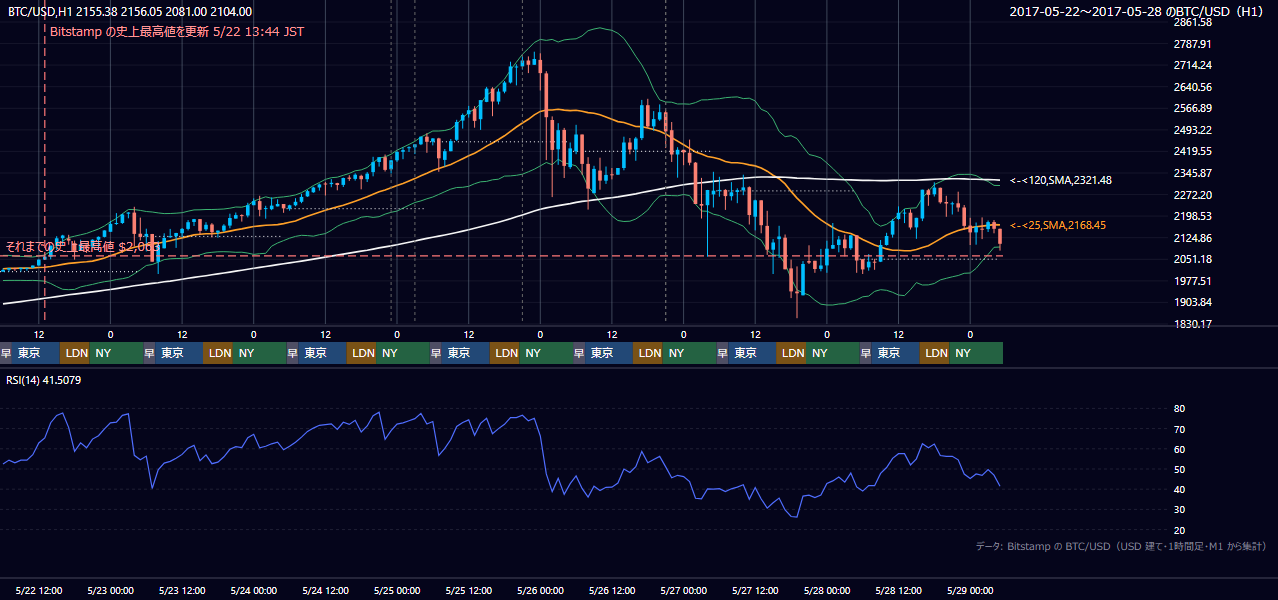Screen dimensions: 1278x600
Task: Click the 120 SMA 2321.48 label
Action: [1061, 180]
